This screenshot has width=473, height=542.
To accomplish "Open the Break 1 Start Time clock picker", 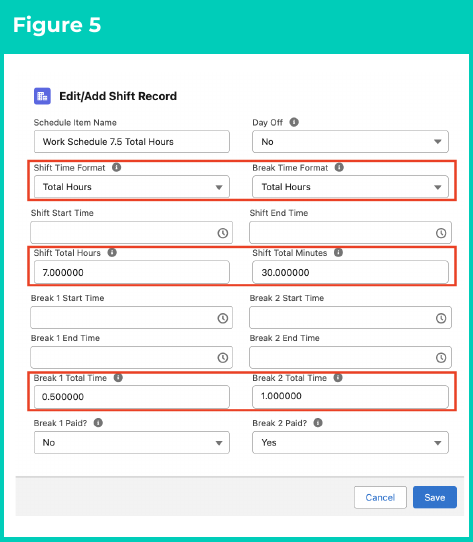I will 223,318.
